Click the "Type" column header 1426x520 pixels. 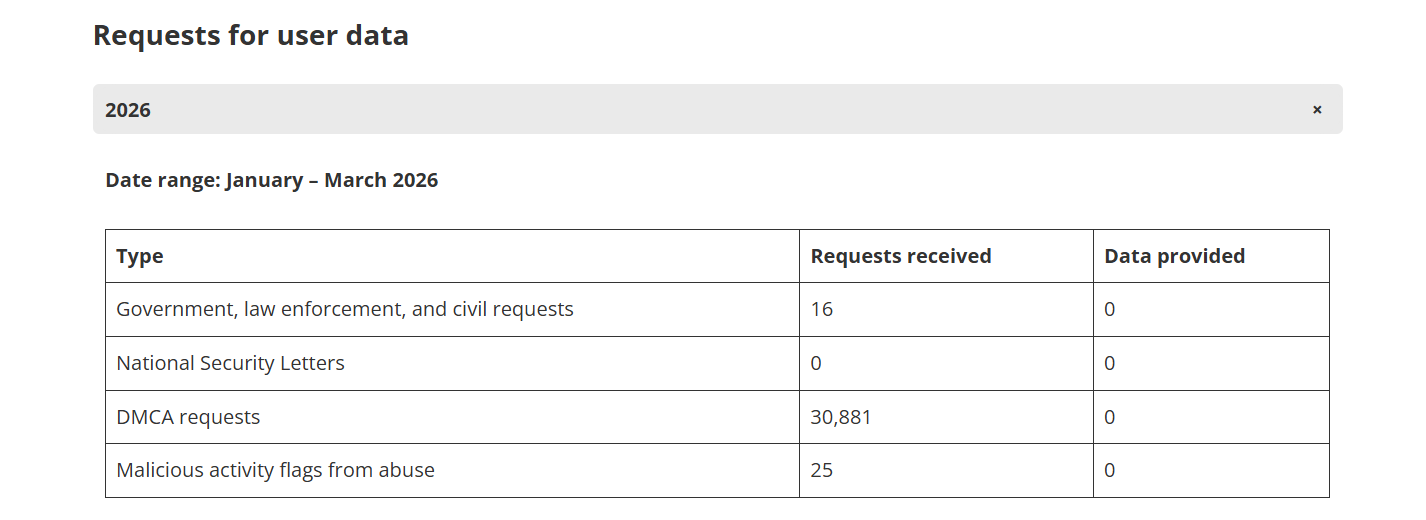[140, 256]
